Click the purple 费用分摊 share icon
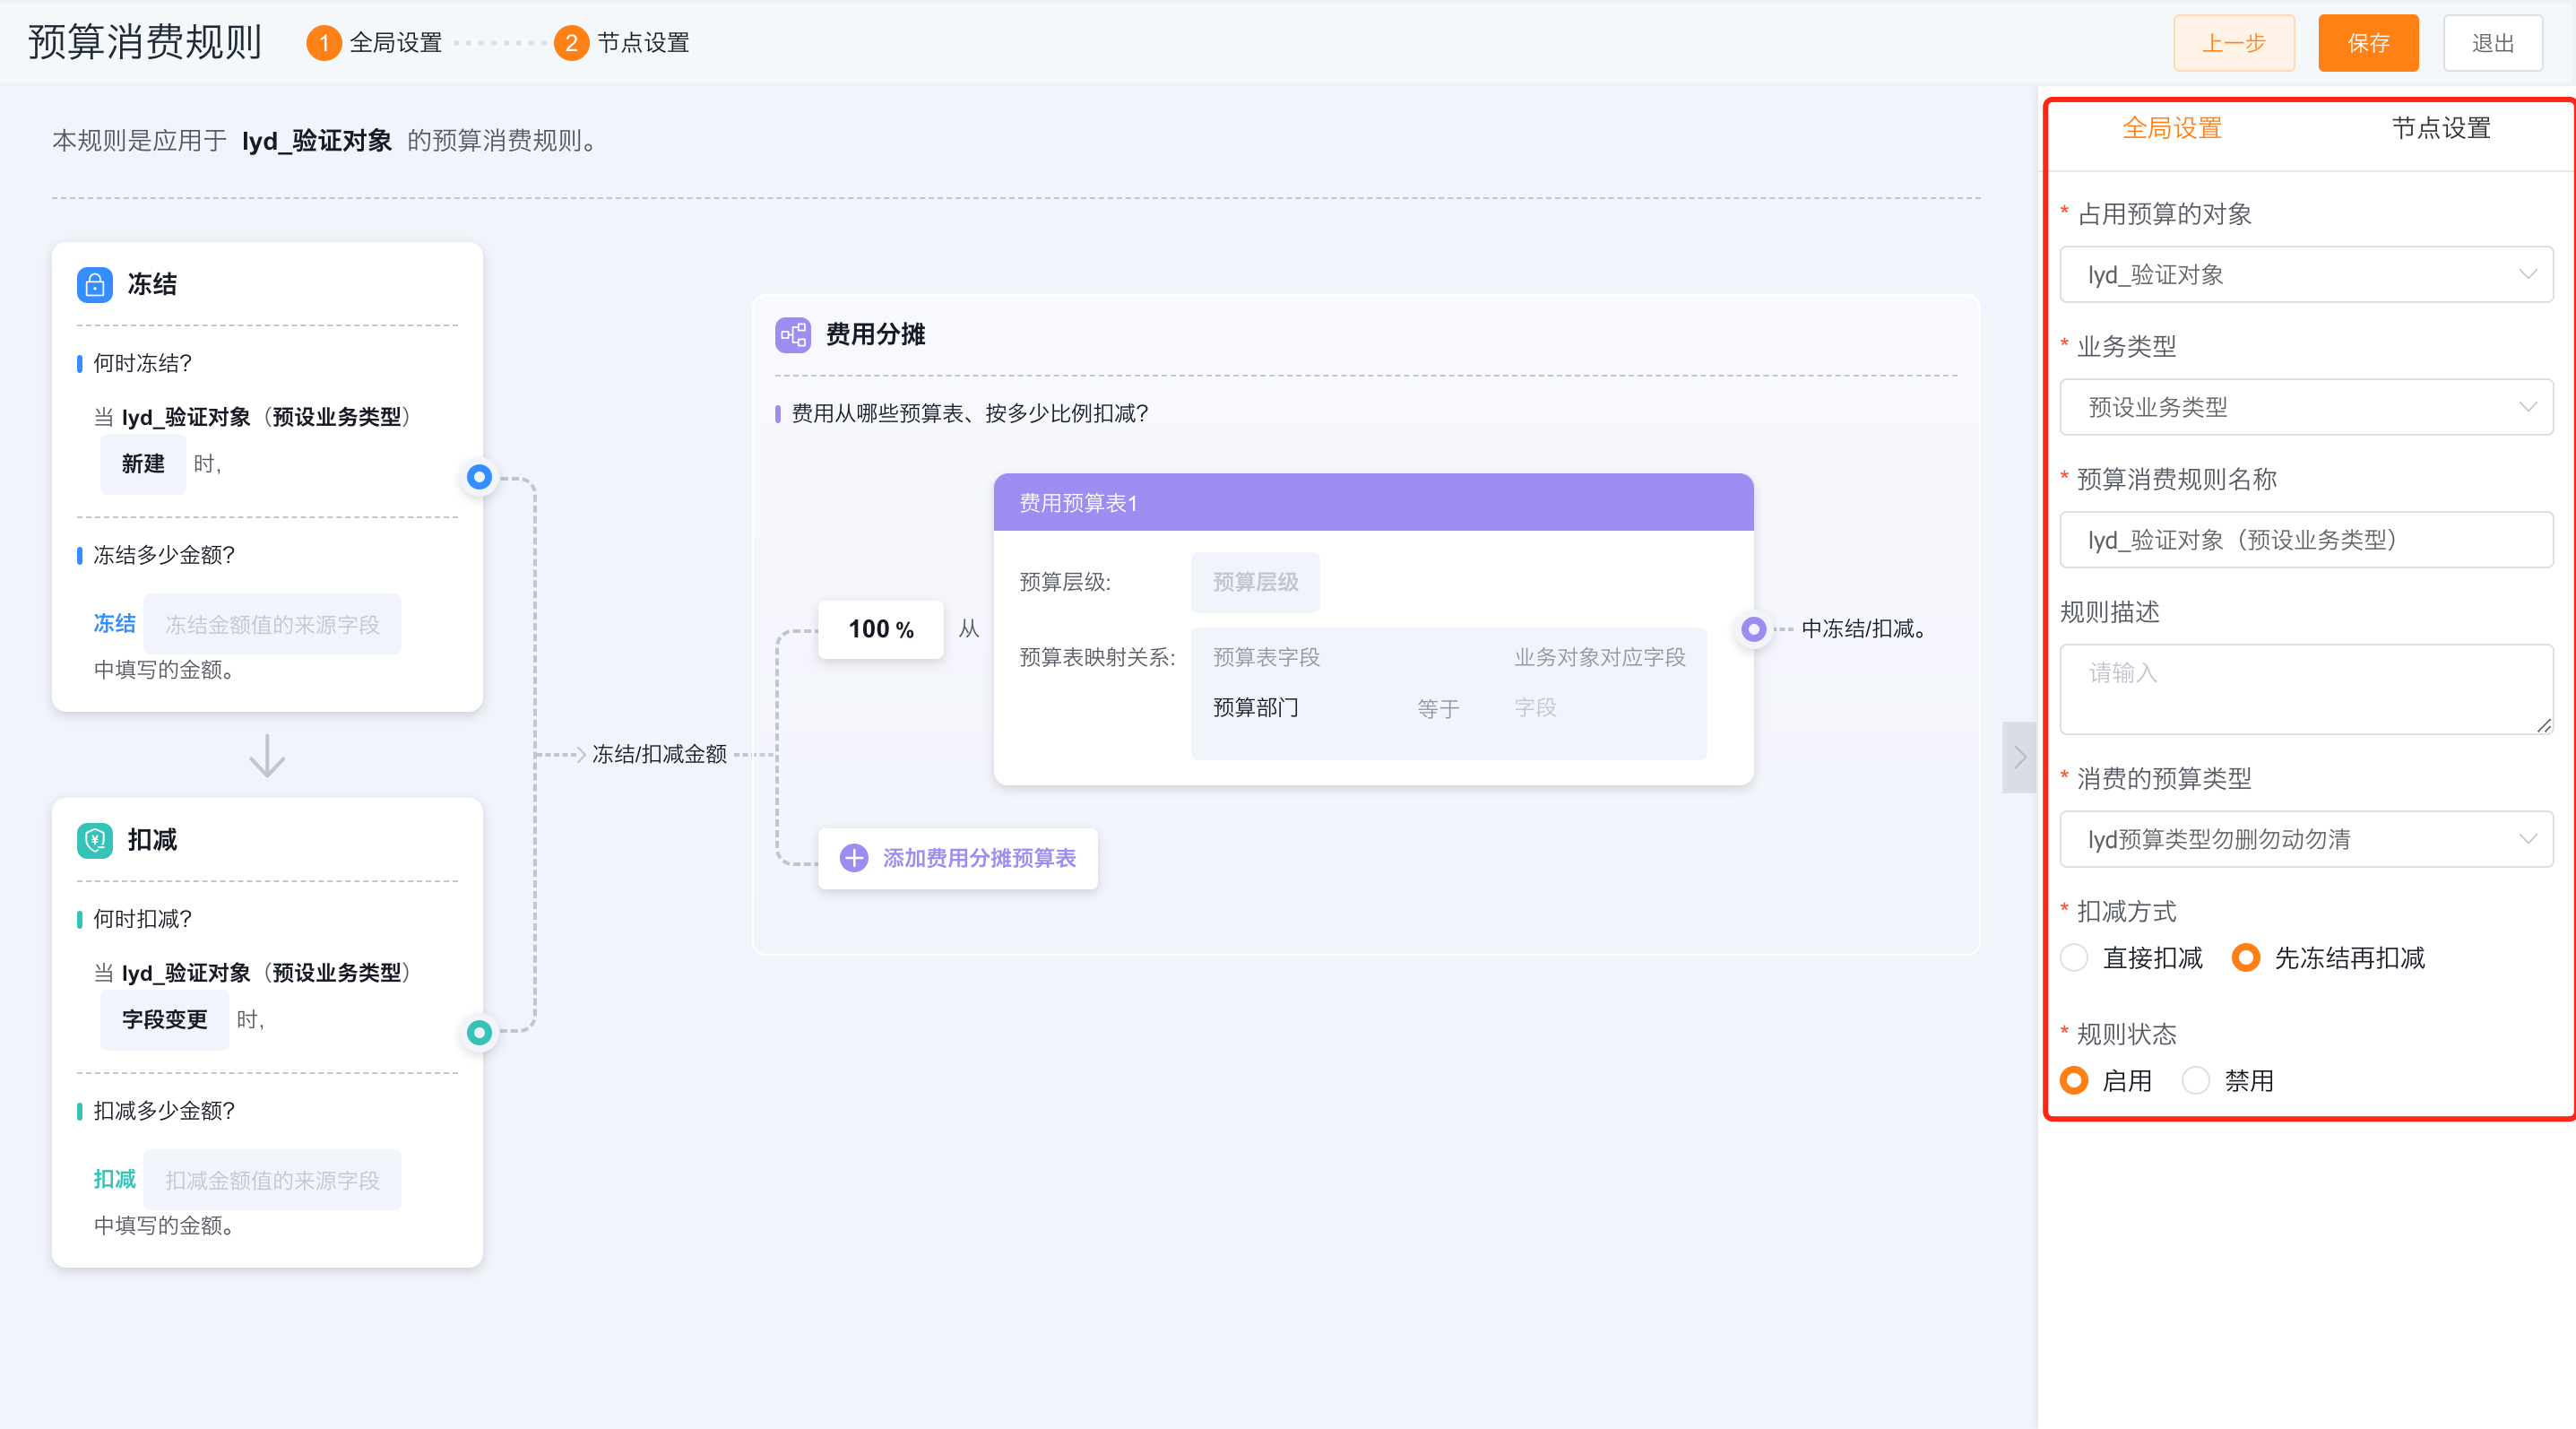This screenshot has width=2576, height=1429. 793,335
